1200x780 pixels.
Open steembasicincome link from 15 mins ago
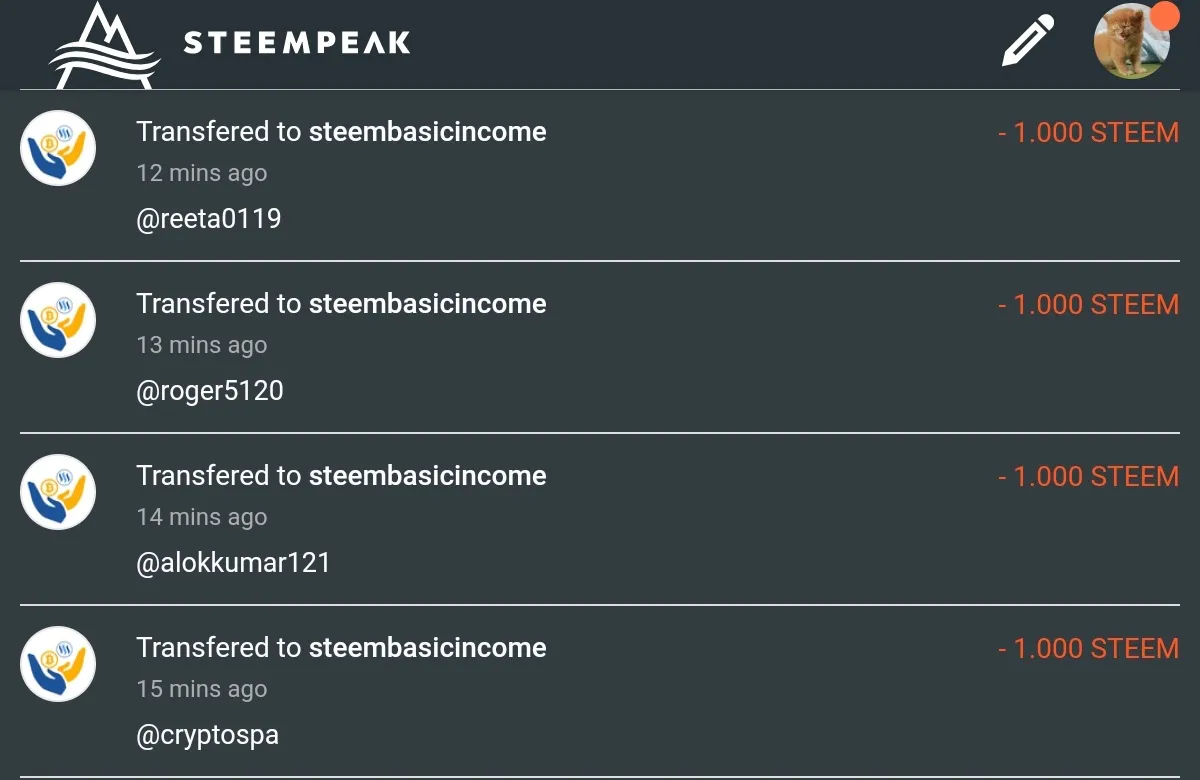click(428, 648)
